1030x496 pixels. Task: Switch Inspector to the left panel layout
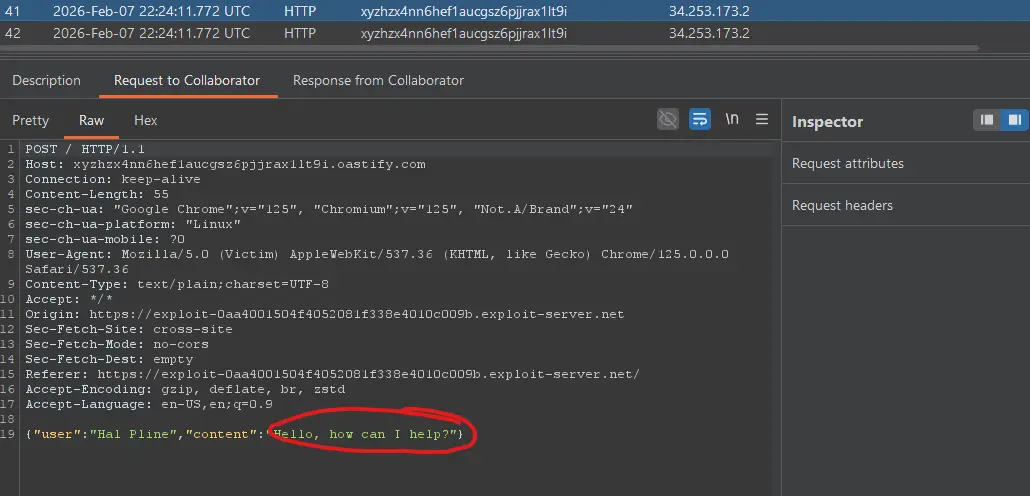[988, 120]
